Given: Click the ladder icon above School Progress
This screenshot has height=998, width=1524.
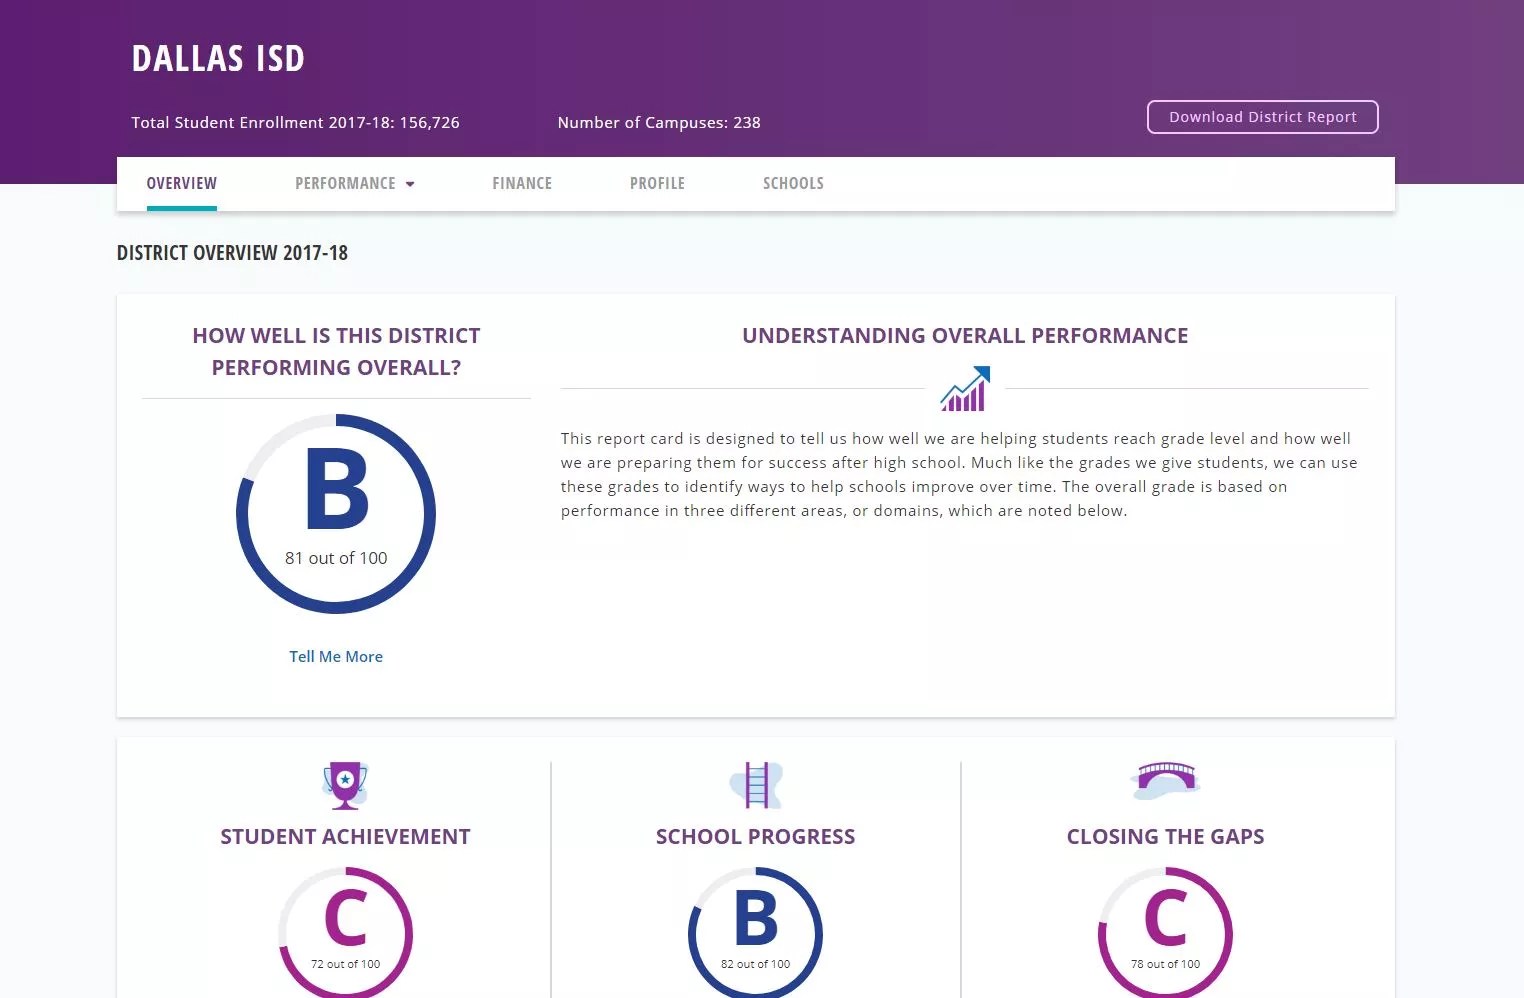Looking at the screenshot, I should coord(756,785).
